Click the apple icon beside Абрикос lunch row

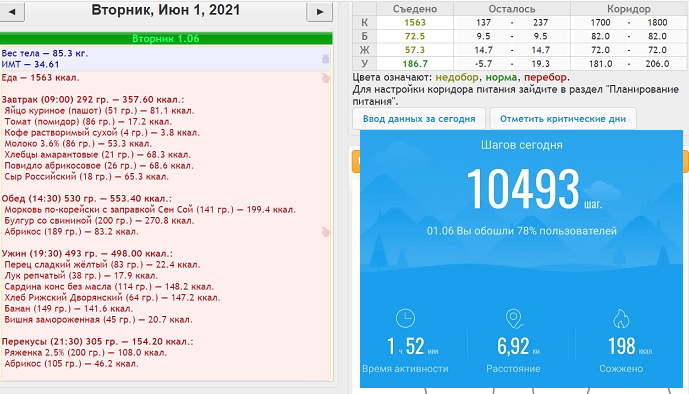(325, 231)
